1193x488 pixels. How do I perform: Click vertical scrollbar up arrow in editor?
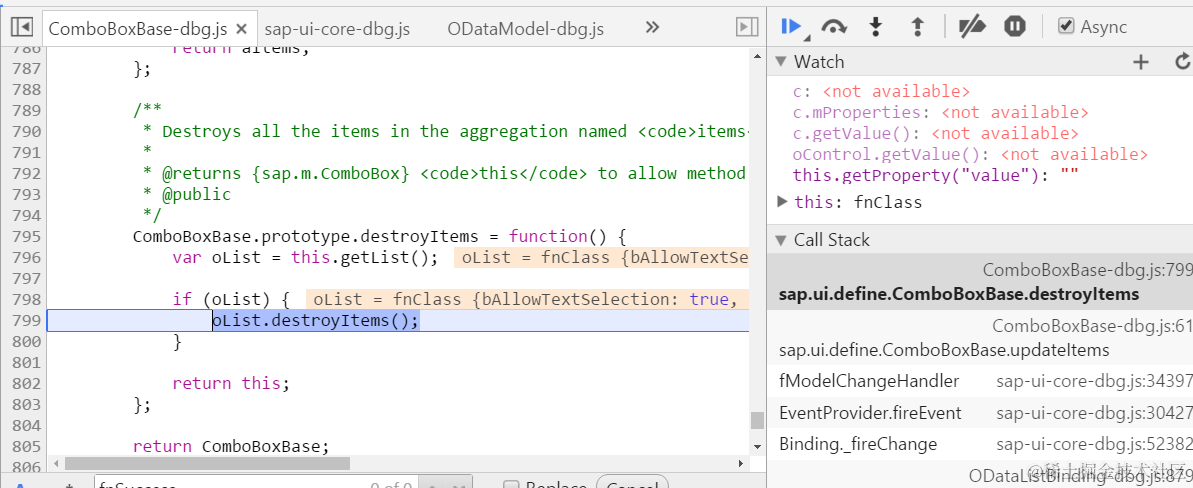[x=756, y=56]
